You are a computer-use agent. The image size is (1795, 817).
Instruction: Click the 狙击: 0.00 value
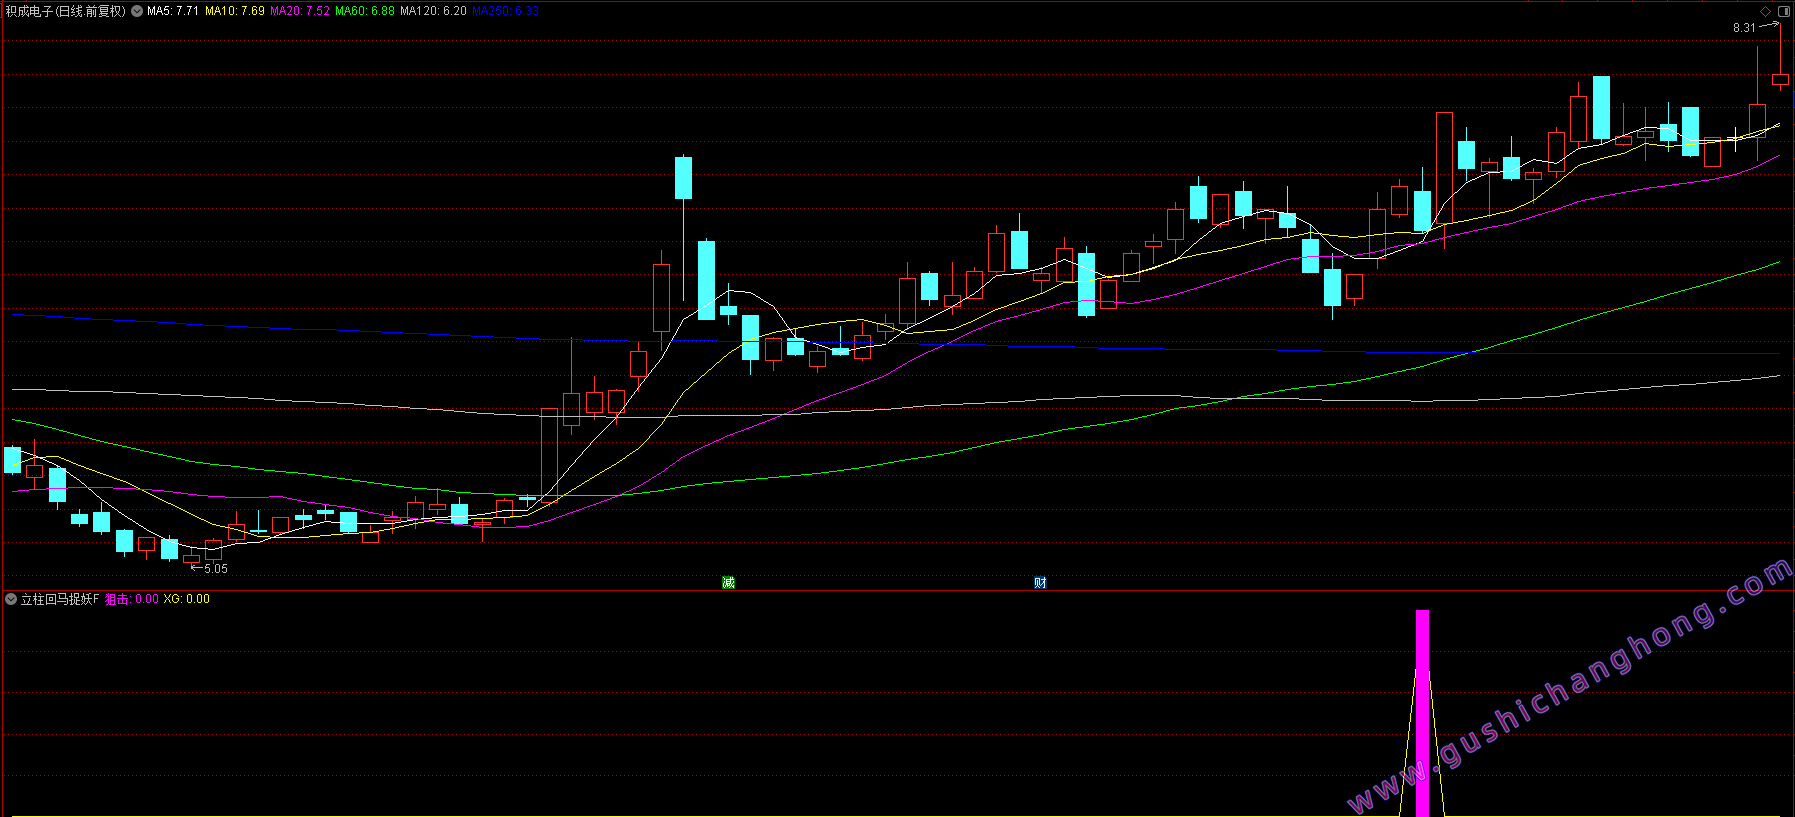coord(132,599)
